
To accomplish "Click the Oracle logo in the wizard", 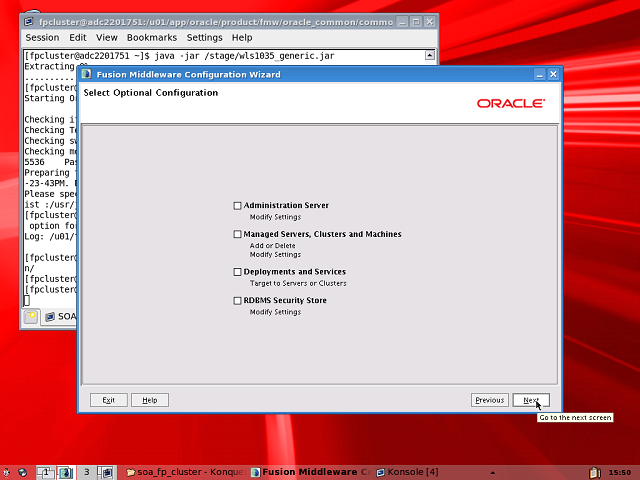I will [511, 103].
